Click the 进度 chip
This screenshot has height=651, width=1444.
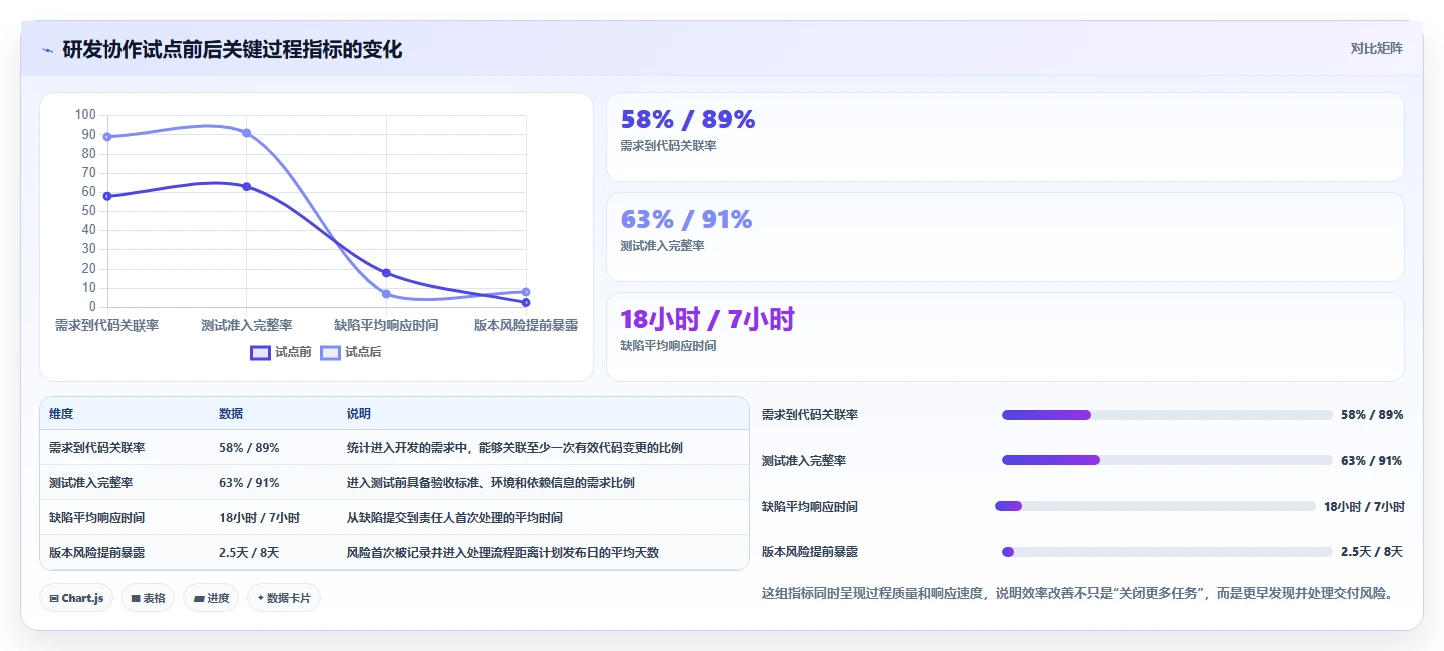(211, 598)
